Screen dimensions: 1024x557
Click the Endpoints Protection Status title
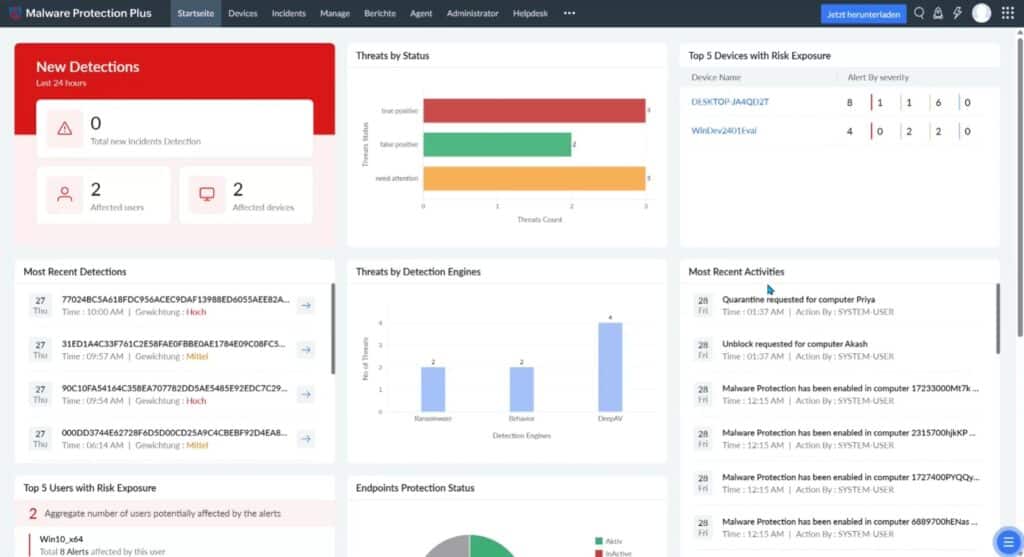tap(415, 488)
